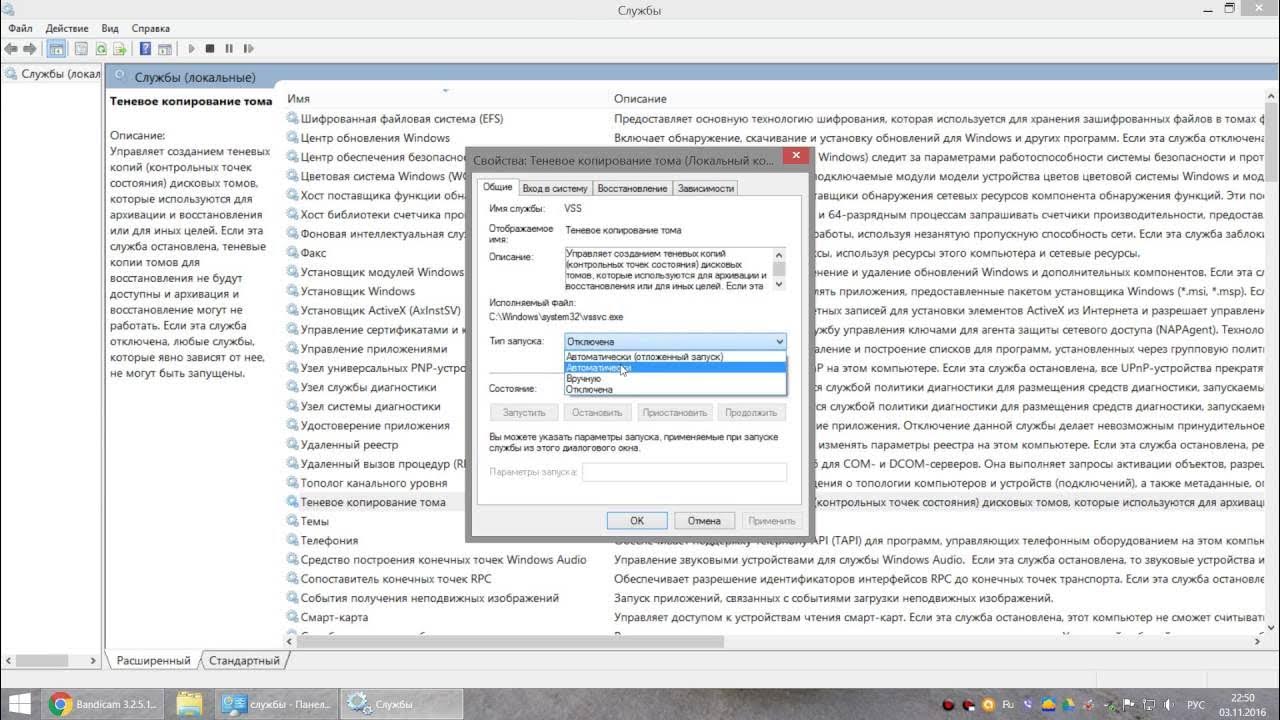Toggle the show/hide console tree toolbar icon
The width and height of the screenshot is (1280, 720).
point(57,48)
